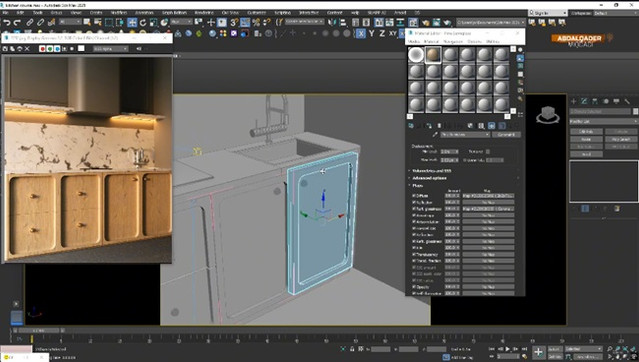Screen dimensions: 639x362
Task: Open Material Editor Navigation menu
Action: [x=453, y=42]
